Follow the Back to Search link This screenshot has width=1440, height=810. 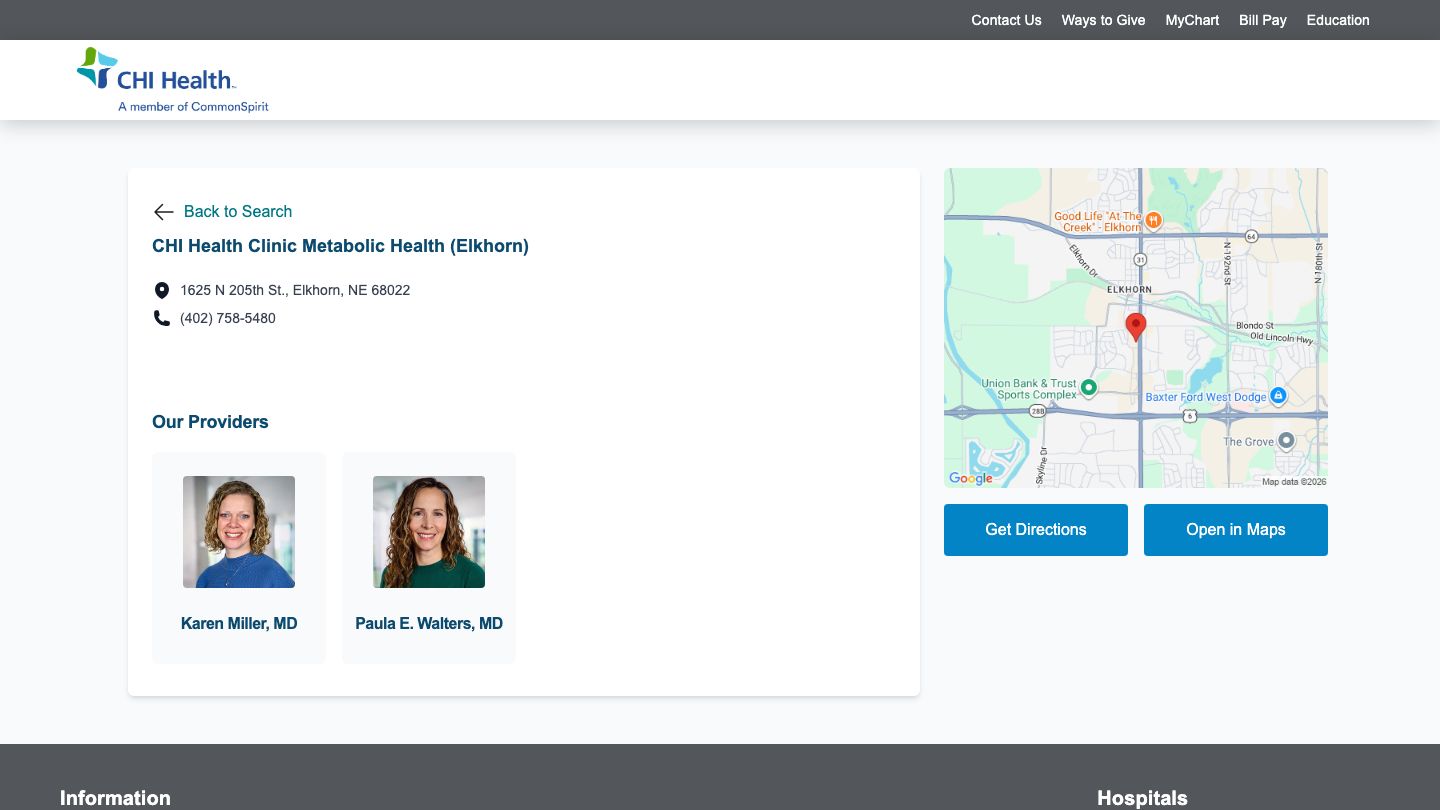tap(238, 212)
